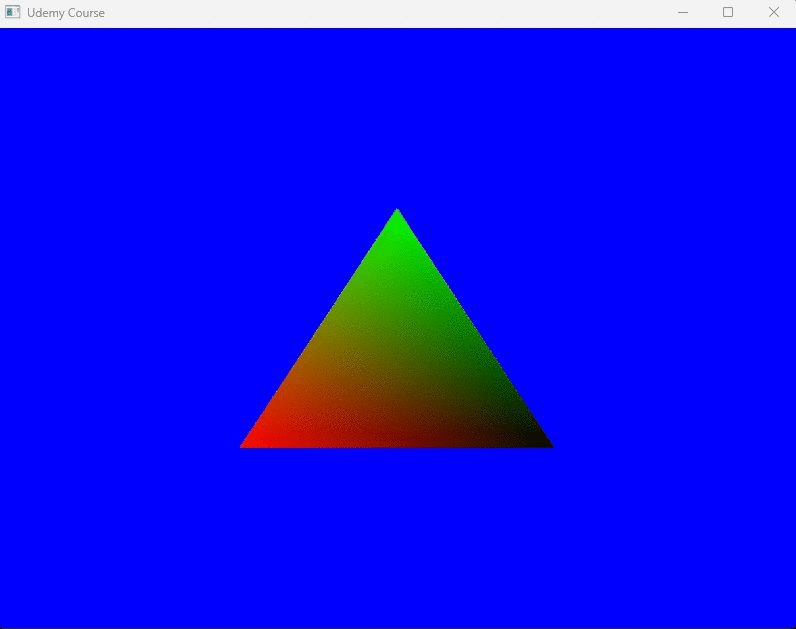
Task: Click the bottom-right corner of the blue canvas
Action: pyautogui.click(x=791, y=623)
